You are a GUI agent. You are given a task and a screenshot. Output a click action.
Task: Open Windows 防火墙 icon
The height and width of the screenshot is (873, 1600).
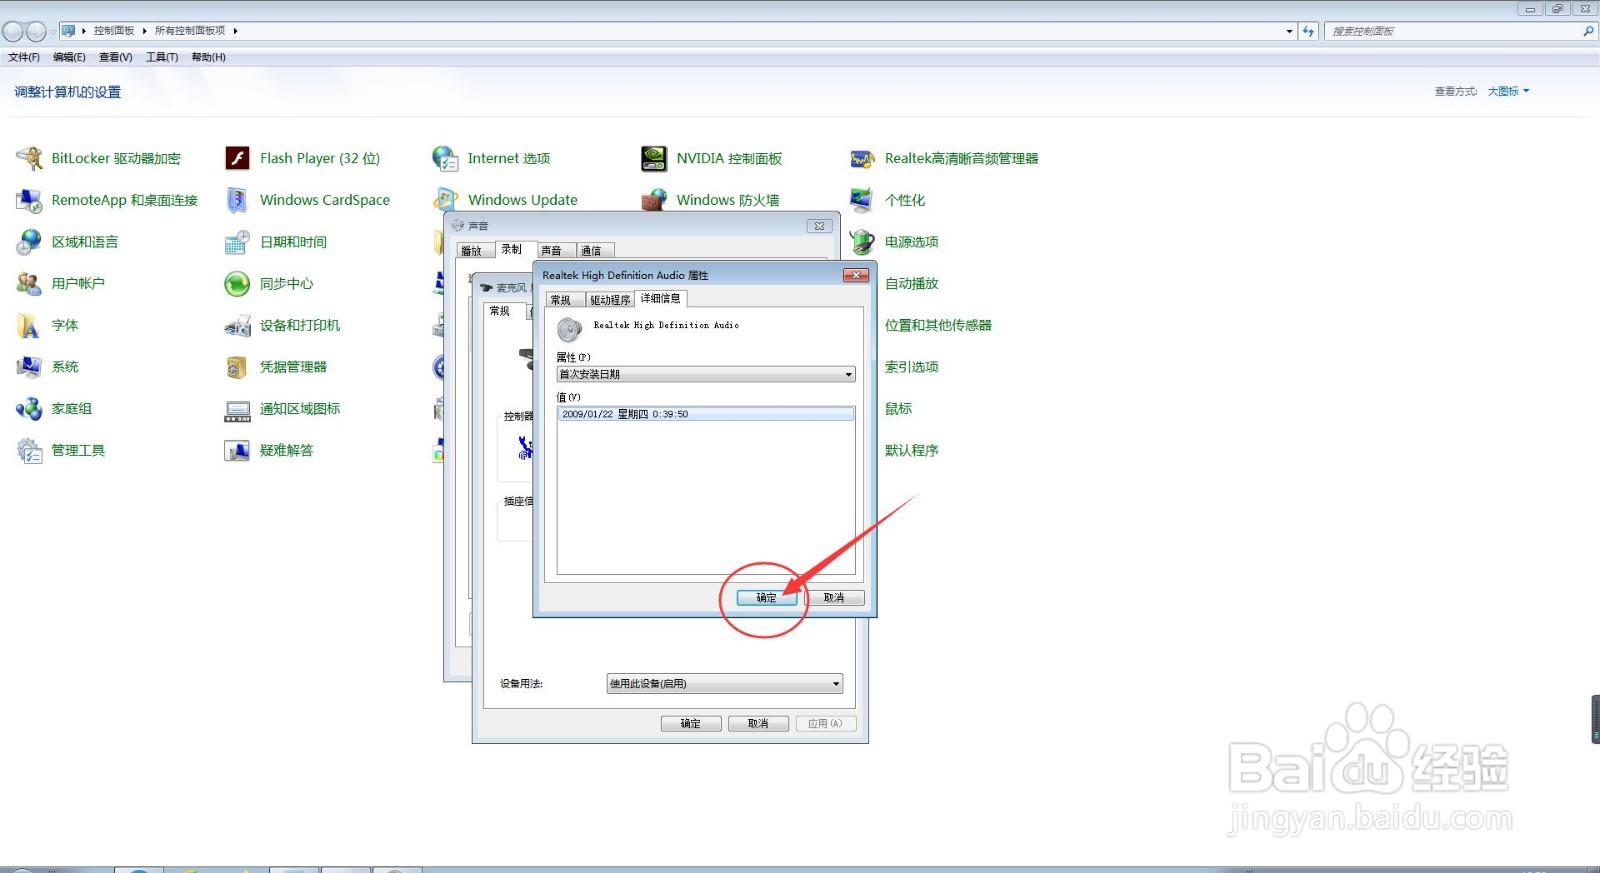coord(654,200)
